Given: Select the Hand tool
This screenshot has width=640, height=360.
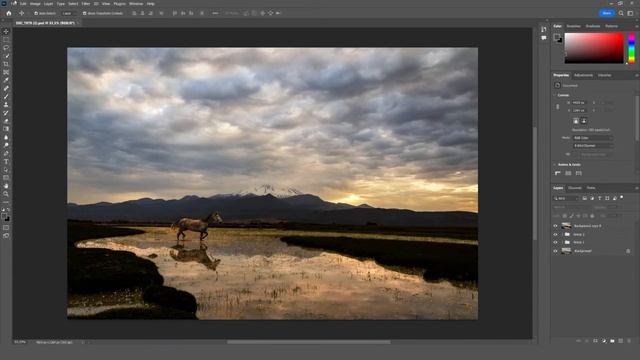Looking at the screenshot, I should pyautogui.click(x=6, y=186).
